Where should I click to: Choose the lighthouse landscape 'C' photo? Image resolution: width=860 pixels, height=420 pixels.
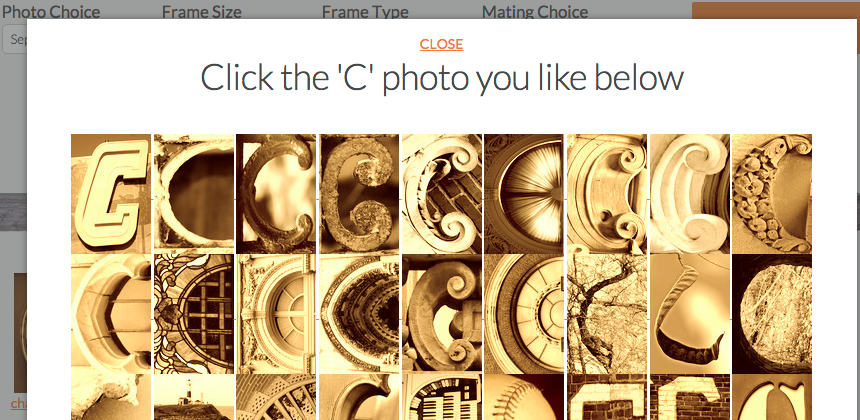[194, 397]
